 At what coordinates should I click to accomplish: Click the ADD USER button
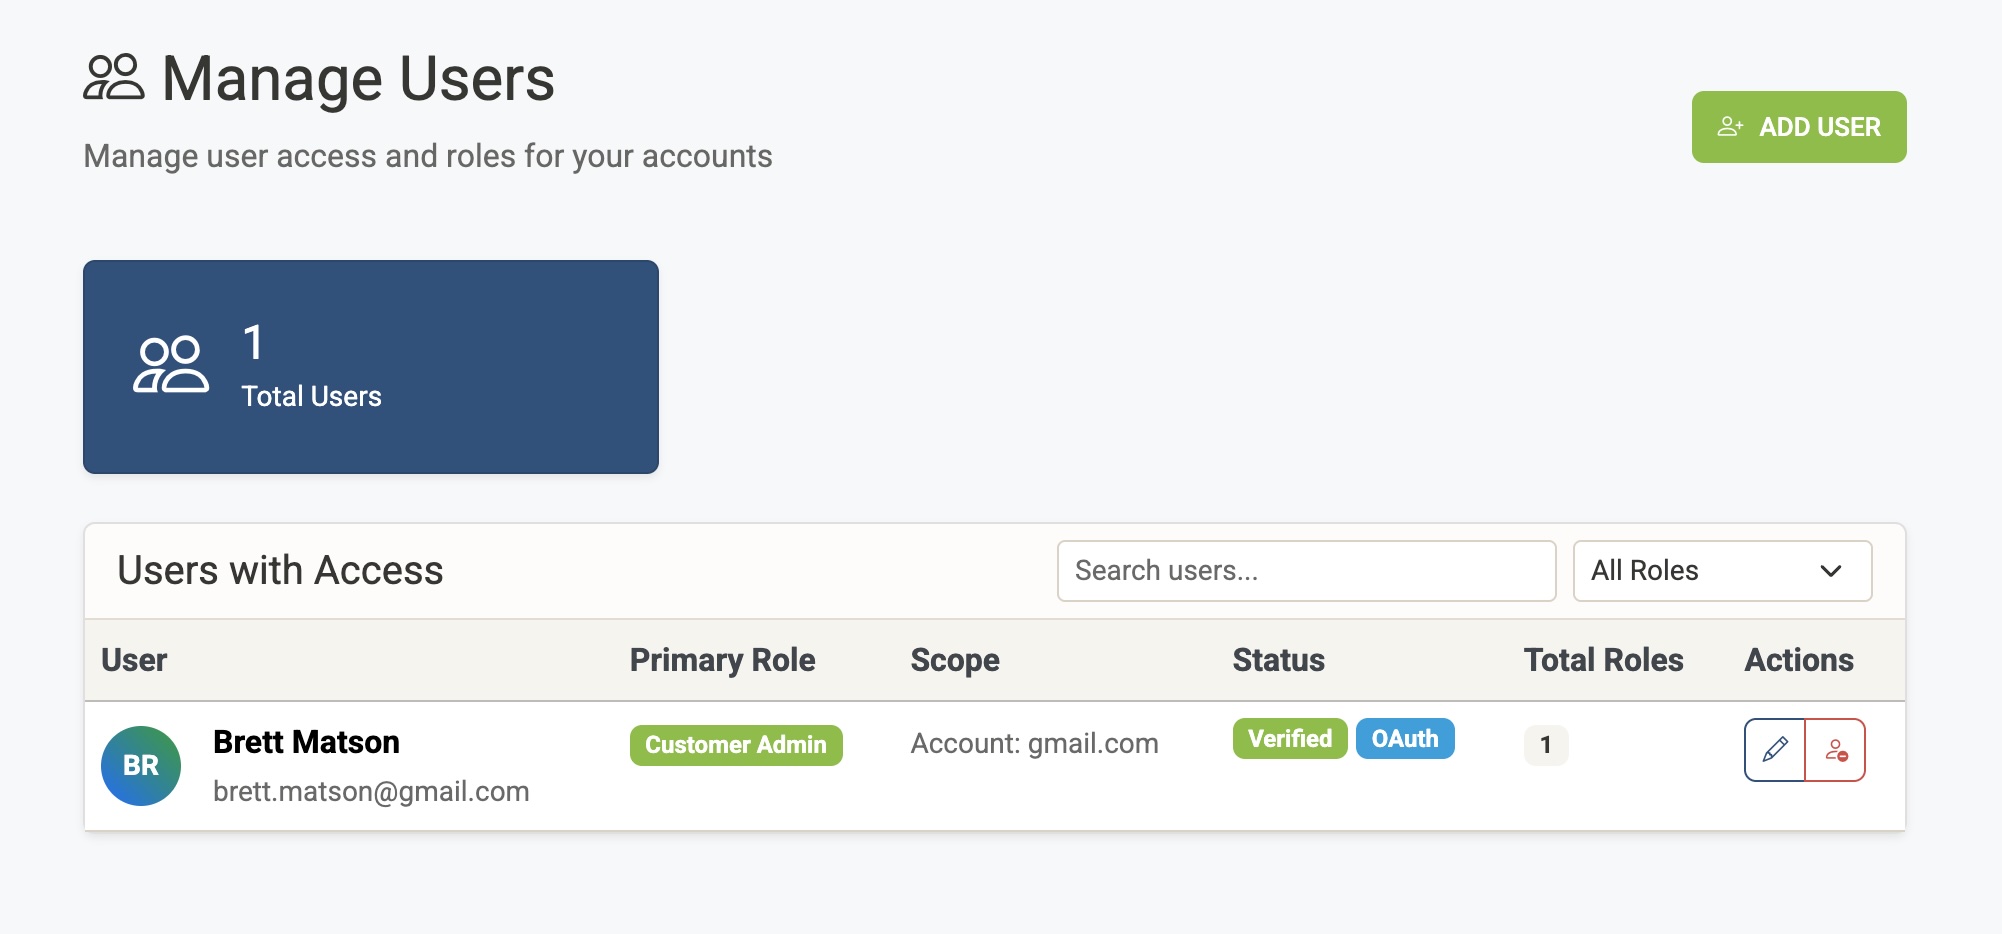pos(1798,126)
